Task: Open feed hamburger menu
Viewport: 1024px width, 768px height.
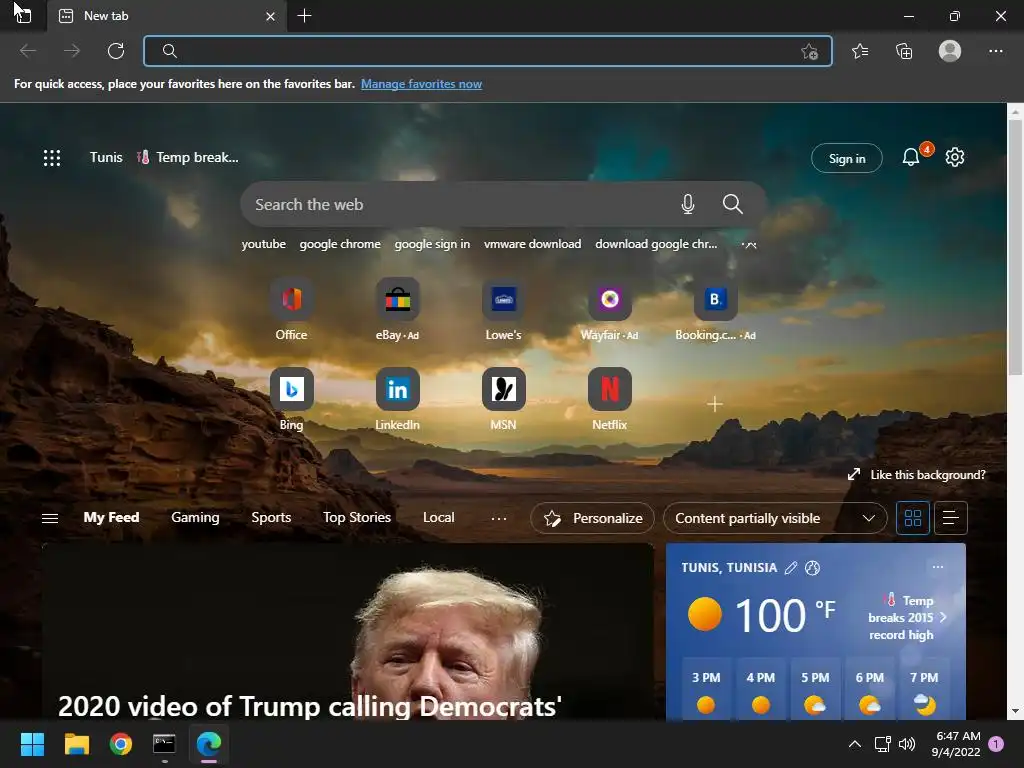Action: click(x=50, y=519)
